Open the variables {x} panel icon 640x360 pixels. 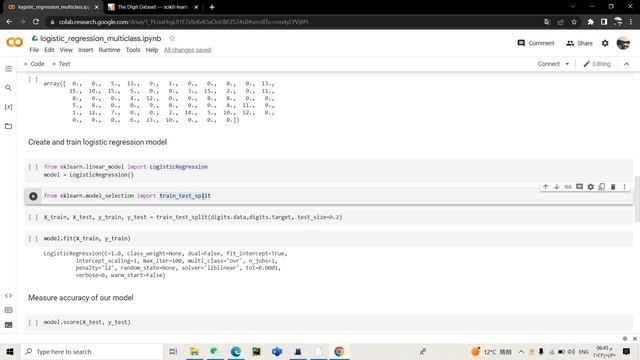[x=8, y=107]
